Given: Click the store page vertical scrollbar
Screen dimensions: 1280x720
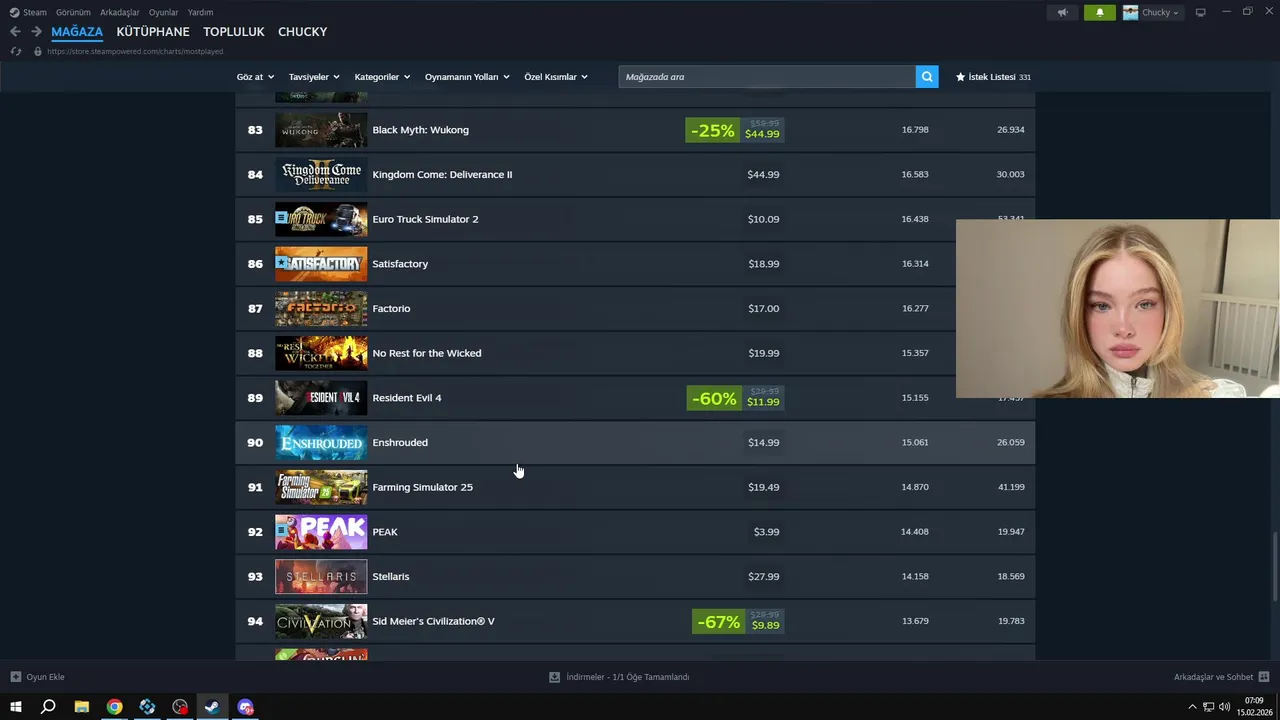Looking at the screenshot, I should [1275, 567].
